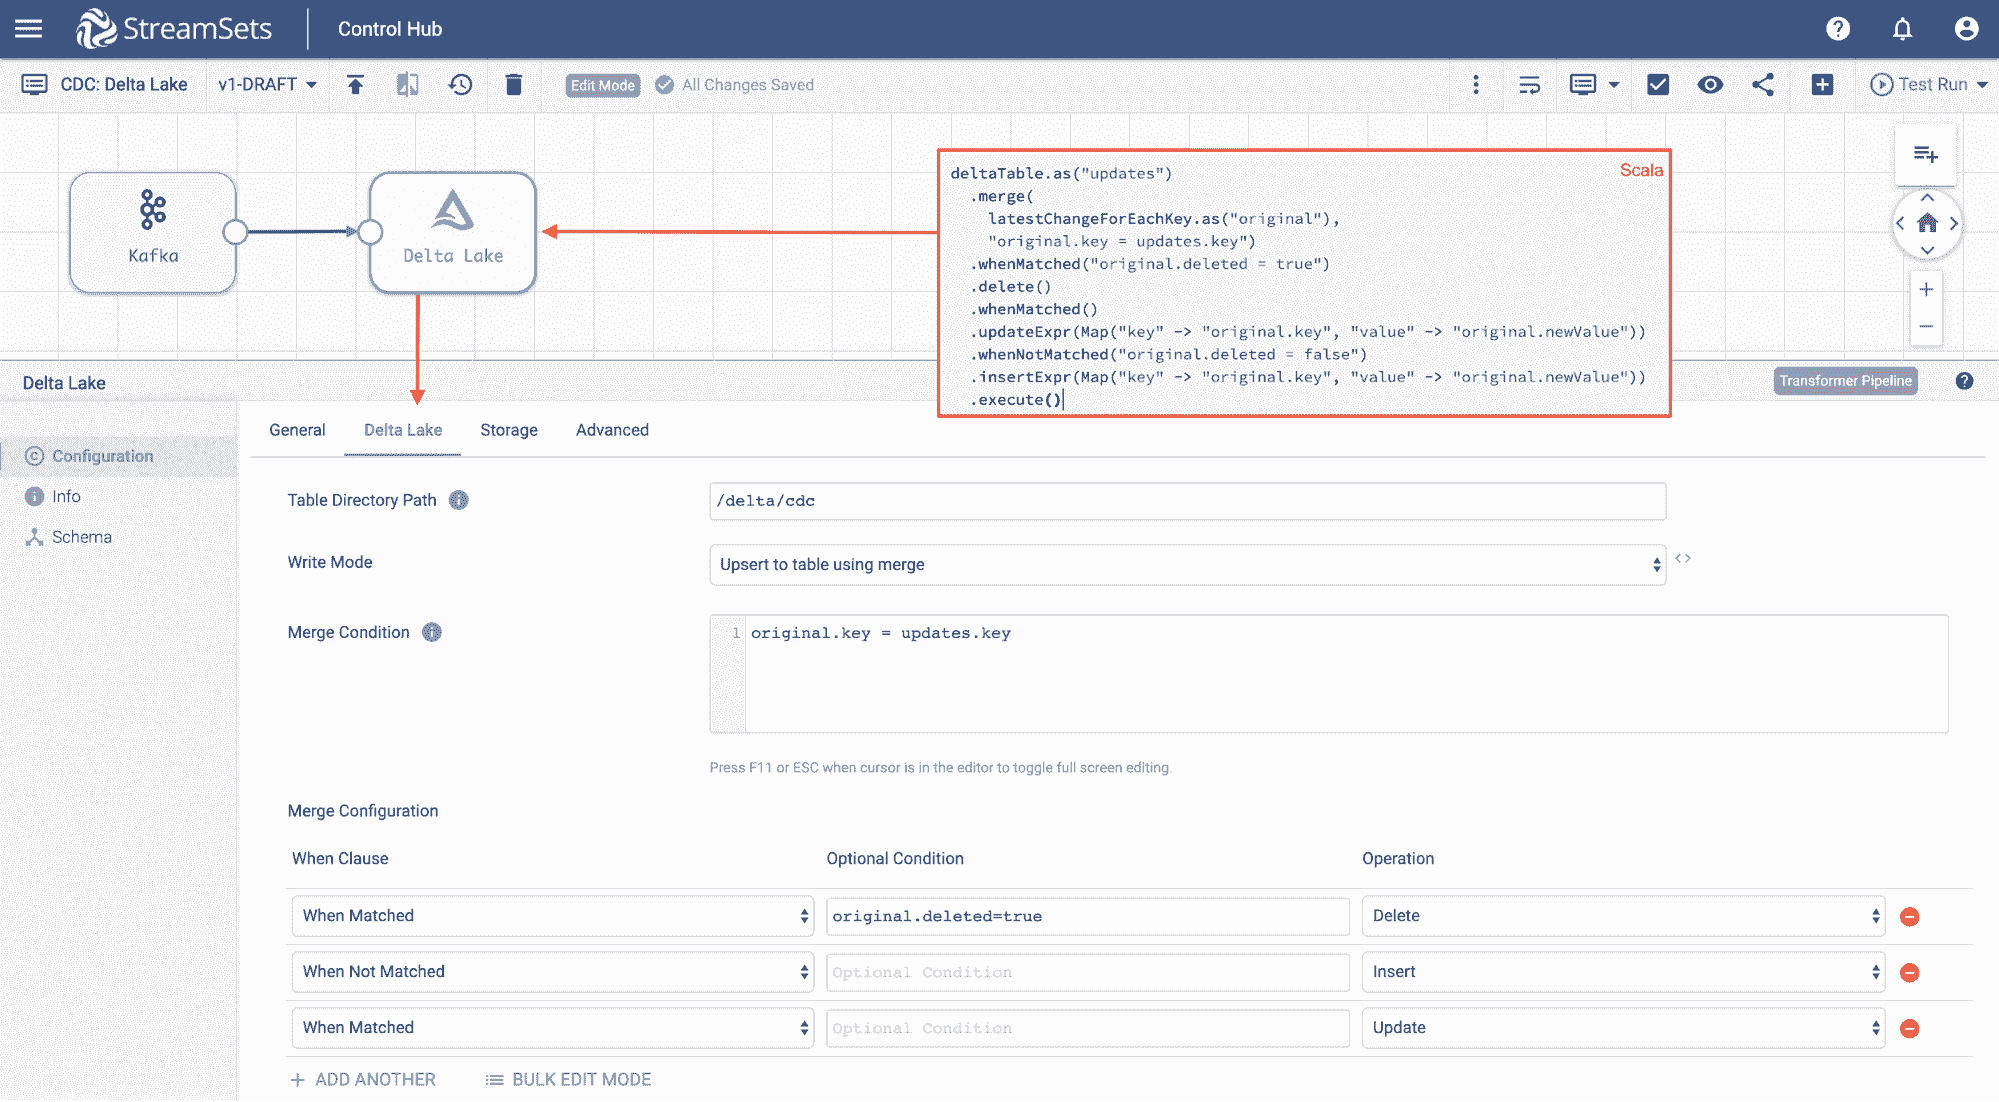Switch to the Advanced tab
Screen dimensions: 1999x1102
612,430
